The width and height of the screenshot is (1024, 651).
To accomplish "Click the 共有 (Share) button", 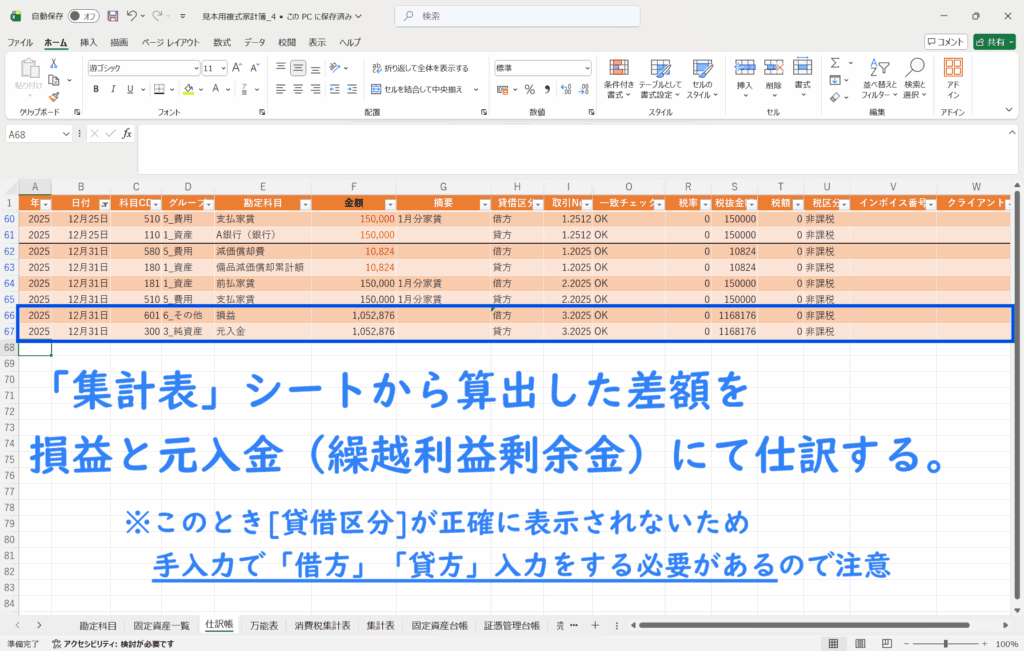I will click(993, 42).
